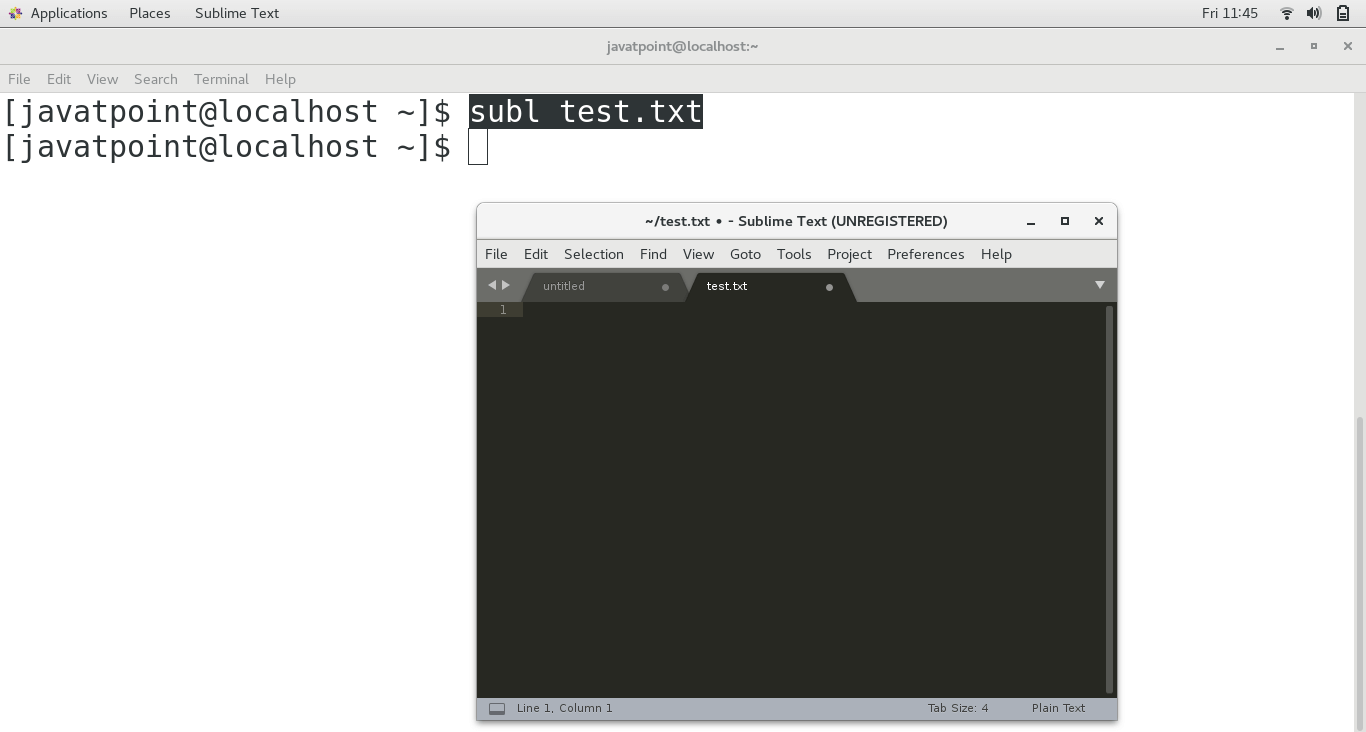The height and width of the screenshot is (732, 1366).
Task: Switch to the untitled tab
Action: pos(604,286)
